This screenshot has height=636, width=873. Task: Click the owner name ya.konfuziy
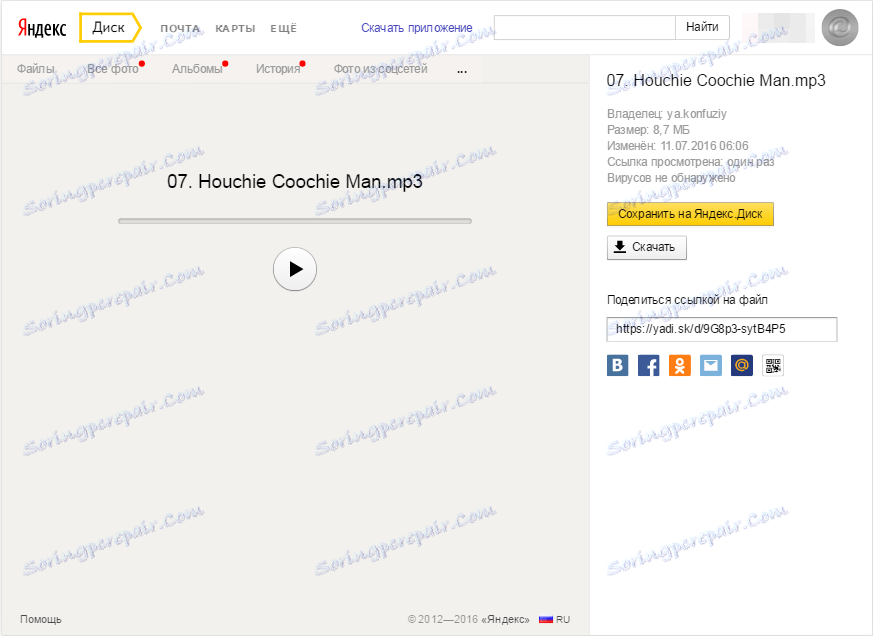pos(697,114)
